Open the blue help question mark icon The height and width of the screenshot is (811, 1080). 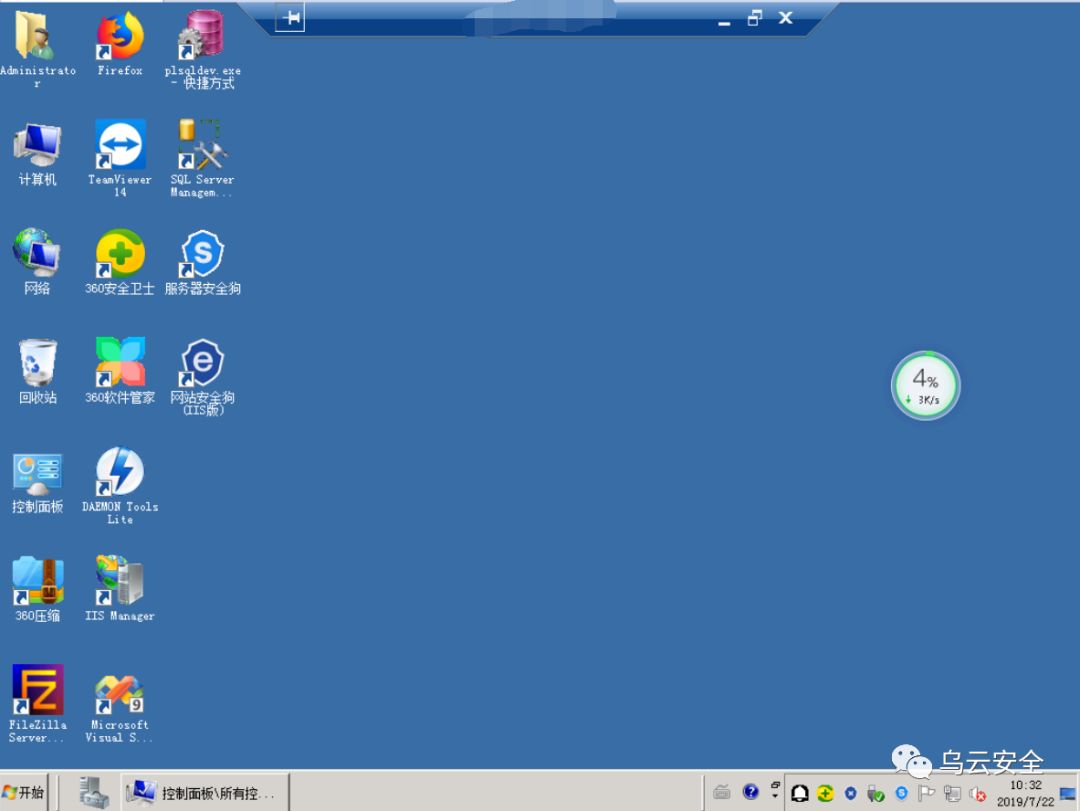pos(751,792)
